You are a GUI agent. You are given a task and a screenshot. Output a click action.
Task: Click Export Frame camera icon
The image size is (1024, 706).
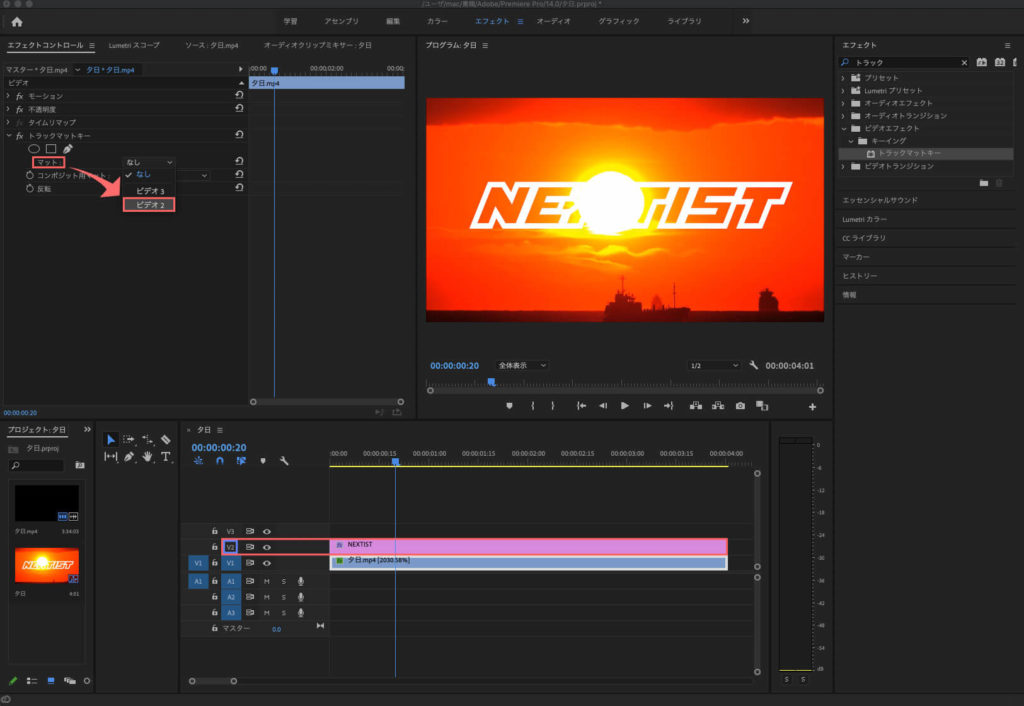pyautogui.click(x=740, y=406)
